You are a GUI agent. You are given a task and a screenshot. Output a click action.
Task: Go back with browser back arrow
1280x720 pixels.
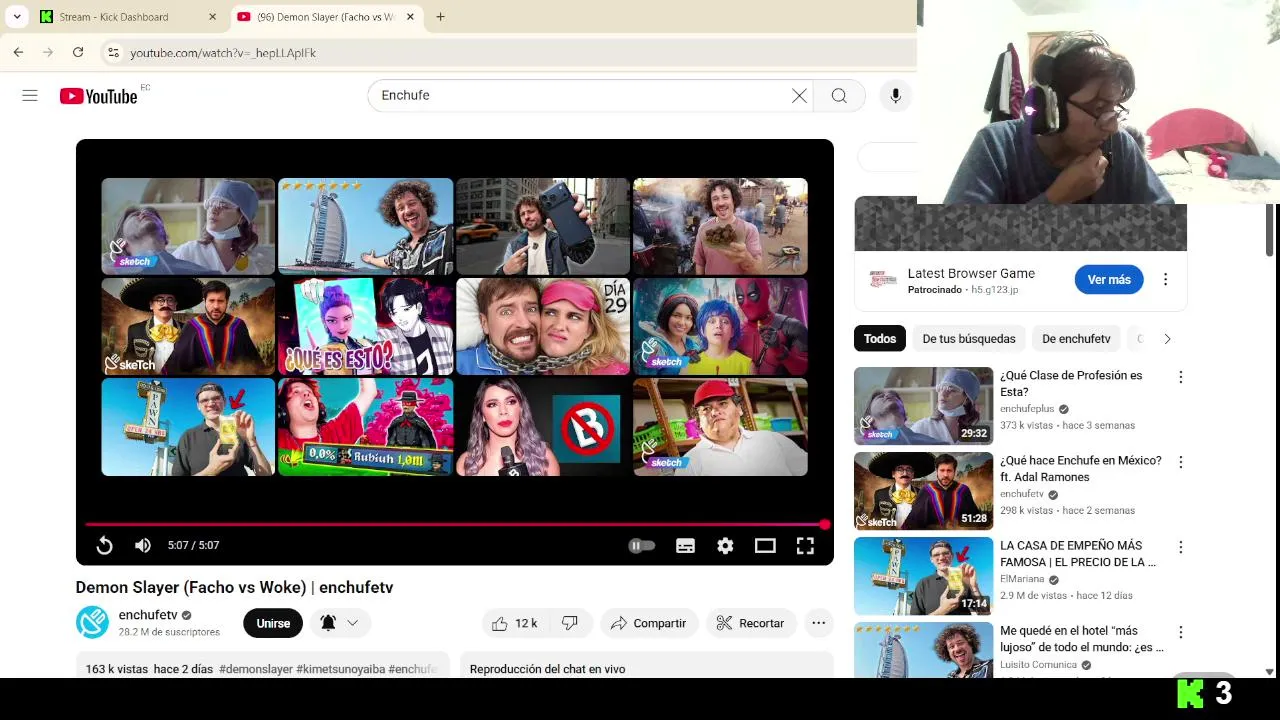pyautogui.click(x=18, y=52)
